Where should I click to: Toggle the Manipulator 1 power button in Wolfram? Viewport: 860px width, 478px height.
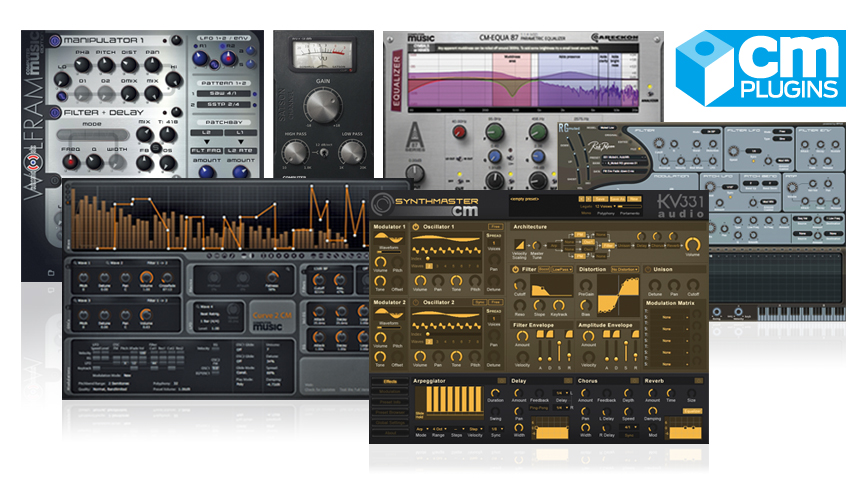[x=55, y=40]
